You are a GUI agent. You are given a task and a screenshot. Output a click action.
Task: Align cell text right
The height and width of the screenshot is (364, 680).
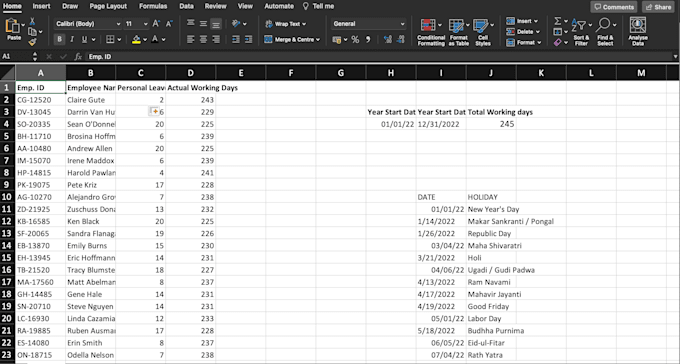point(216,39)
